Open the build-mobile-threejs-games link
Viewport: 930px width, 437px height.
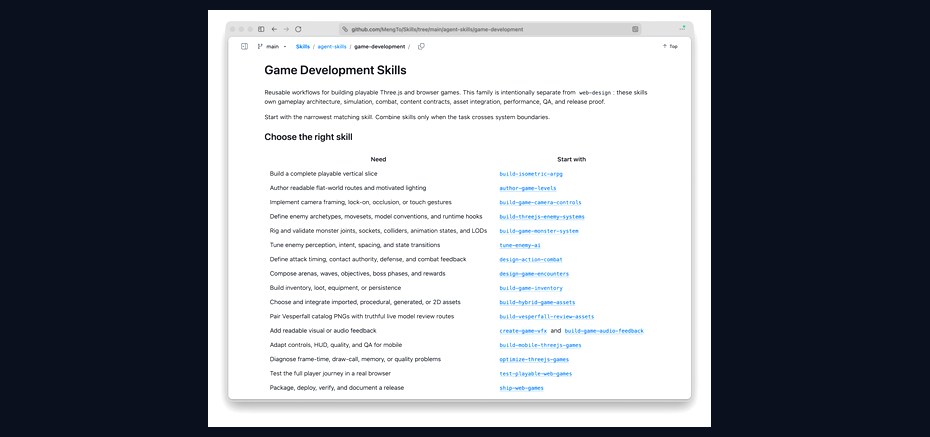[540, 345]
